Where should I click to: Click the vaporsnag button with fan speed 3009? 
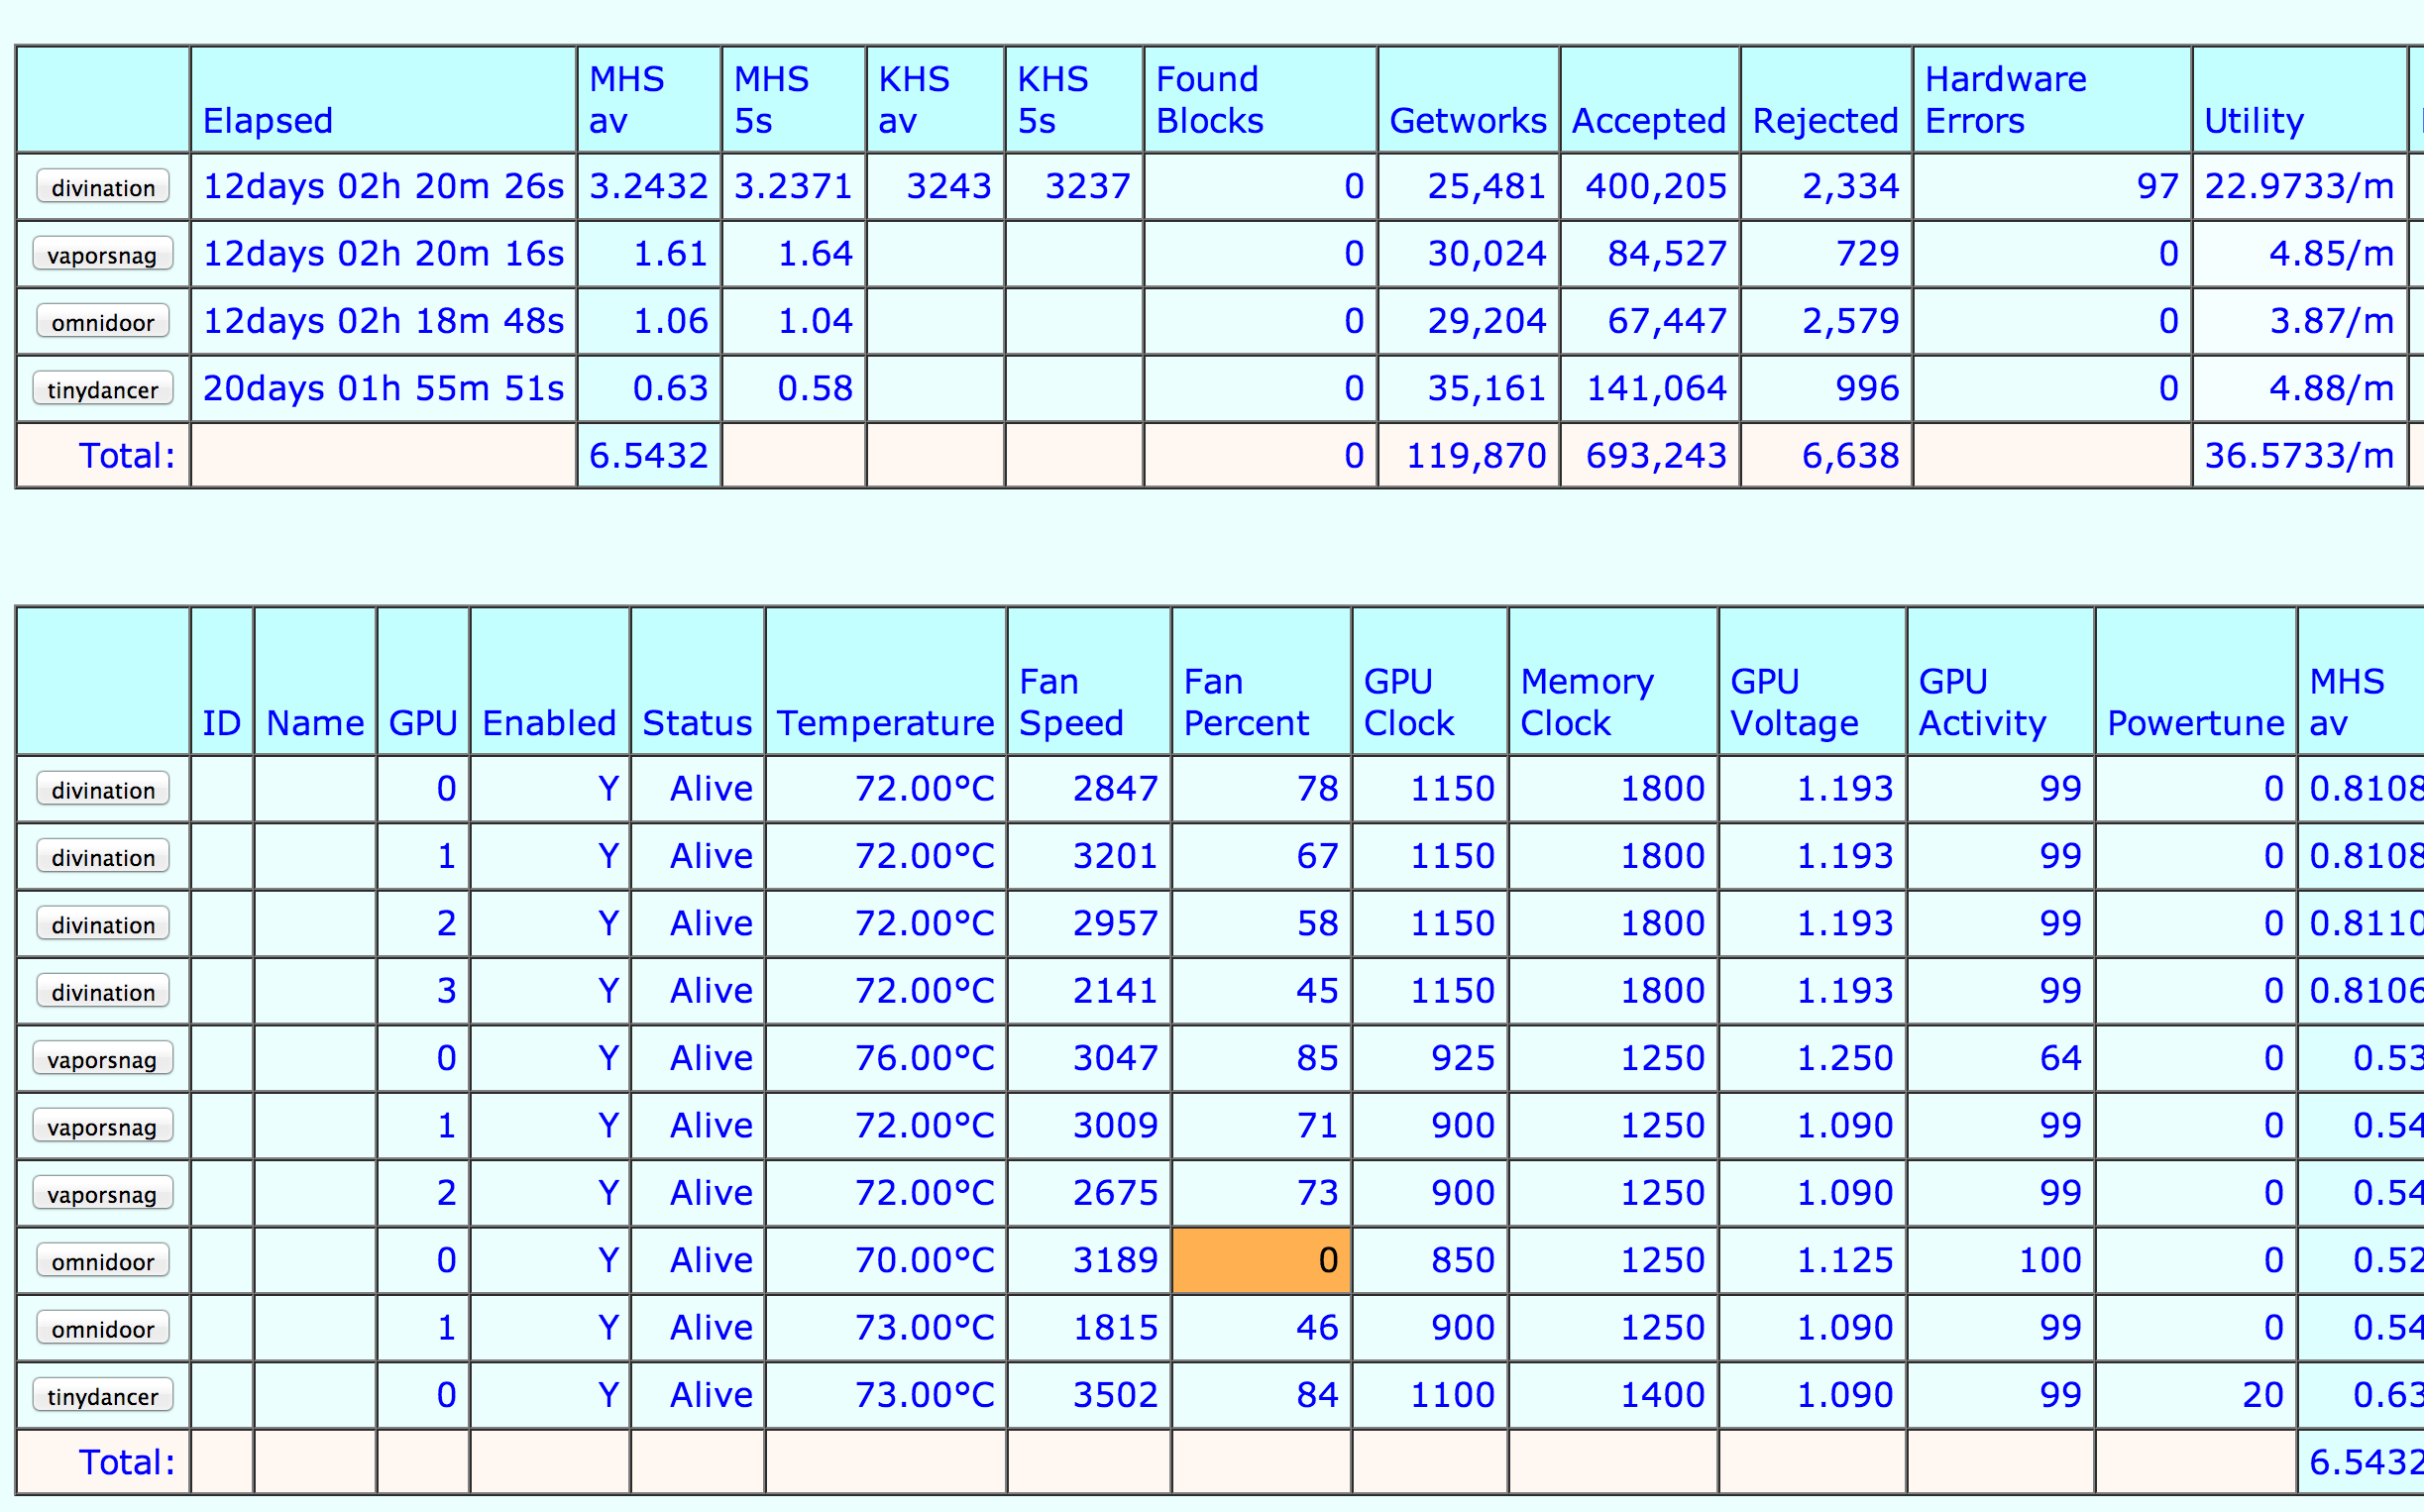pyautogui.click(x=103, y=1127)
